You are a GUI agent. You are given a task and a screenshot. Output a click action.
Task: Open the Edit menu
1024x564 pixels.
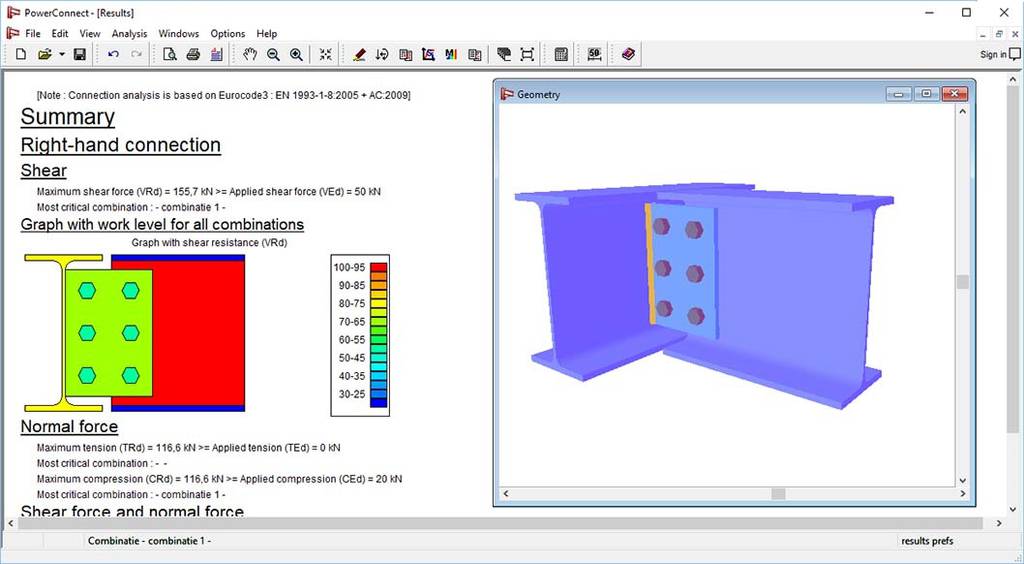[59, 33]
